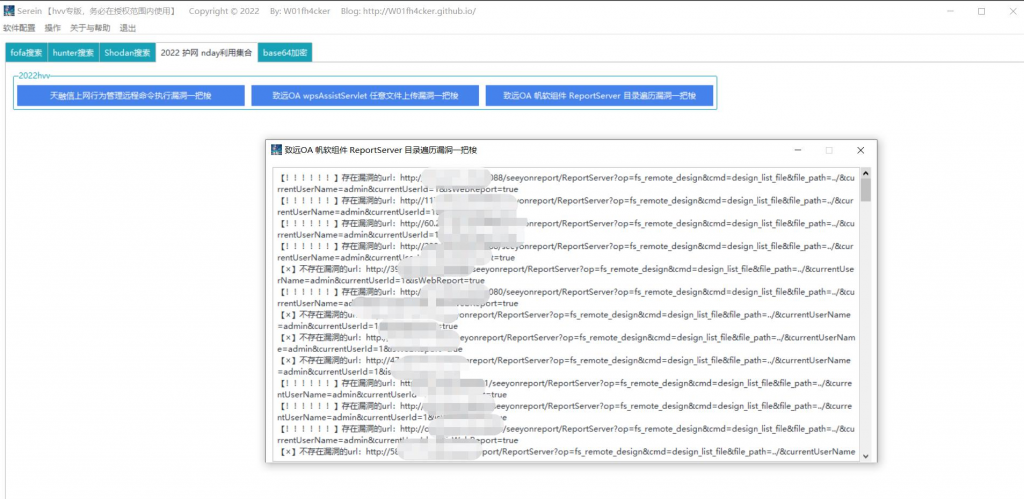This screenshot has height=499, width=1024.
Task: Maximize the ReportServer results dialog
Action: pos(829,150)
